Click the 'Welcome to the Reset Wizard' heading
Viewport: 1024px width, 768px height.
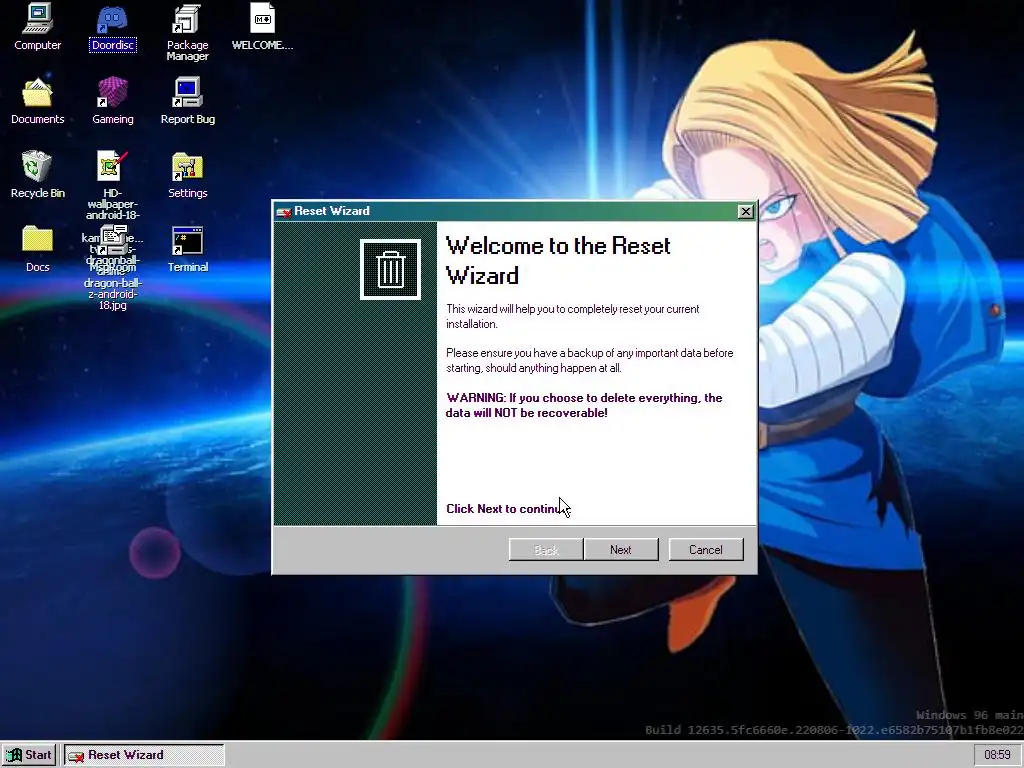pyautogui.click(x=558, y=260)
